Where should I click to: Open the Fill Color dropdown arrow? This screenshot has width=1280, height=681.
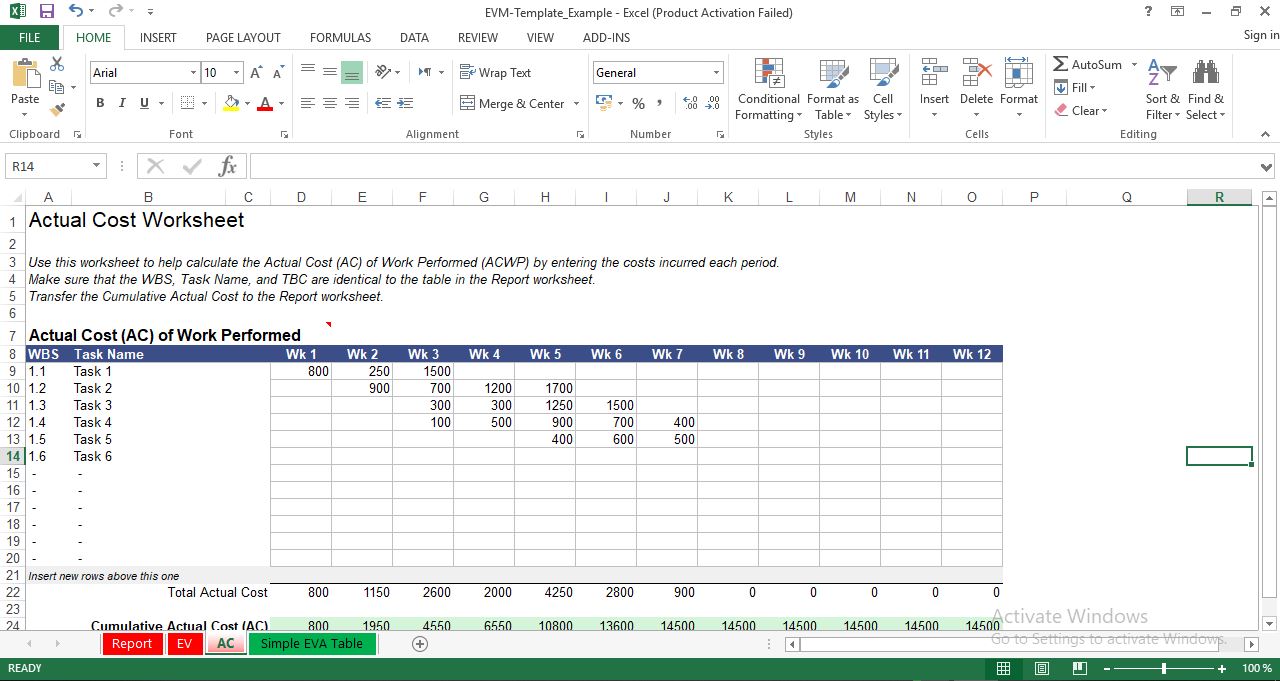point(250,103)
